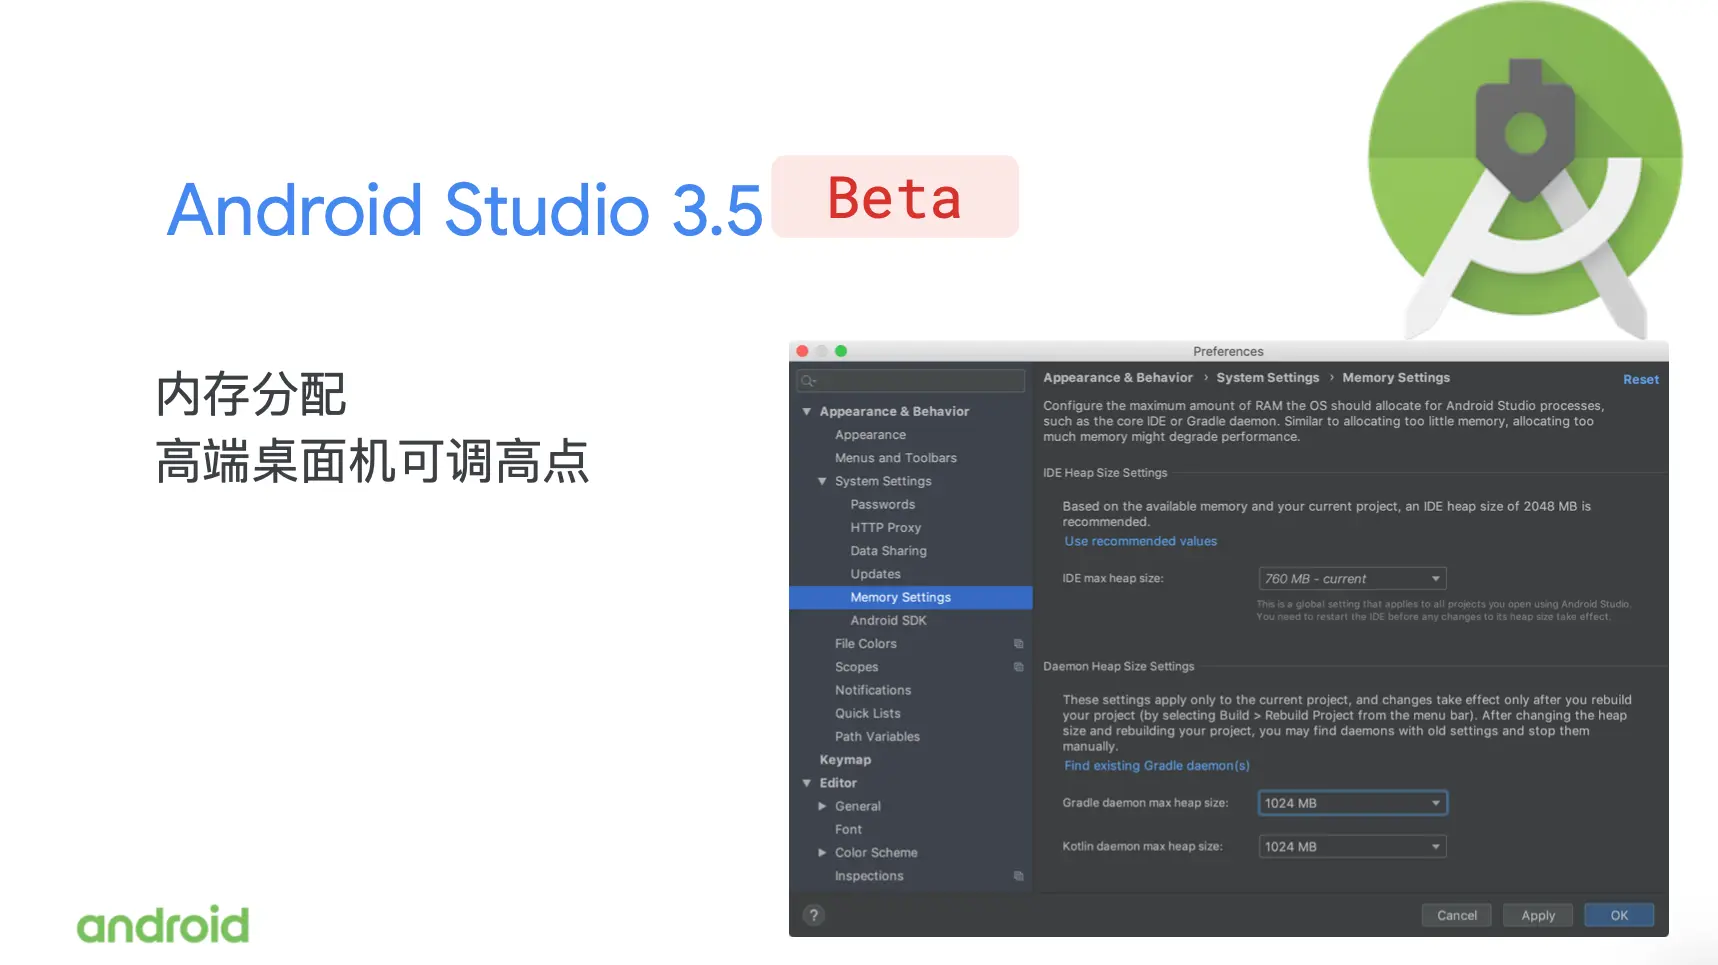1718x965 pixels.
Task: Click the Apply button
Action: coord(1537,915)
